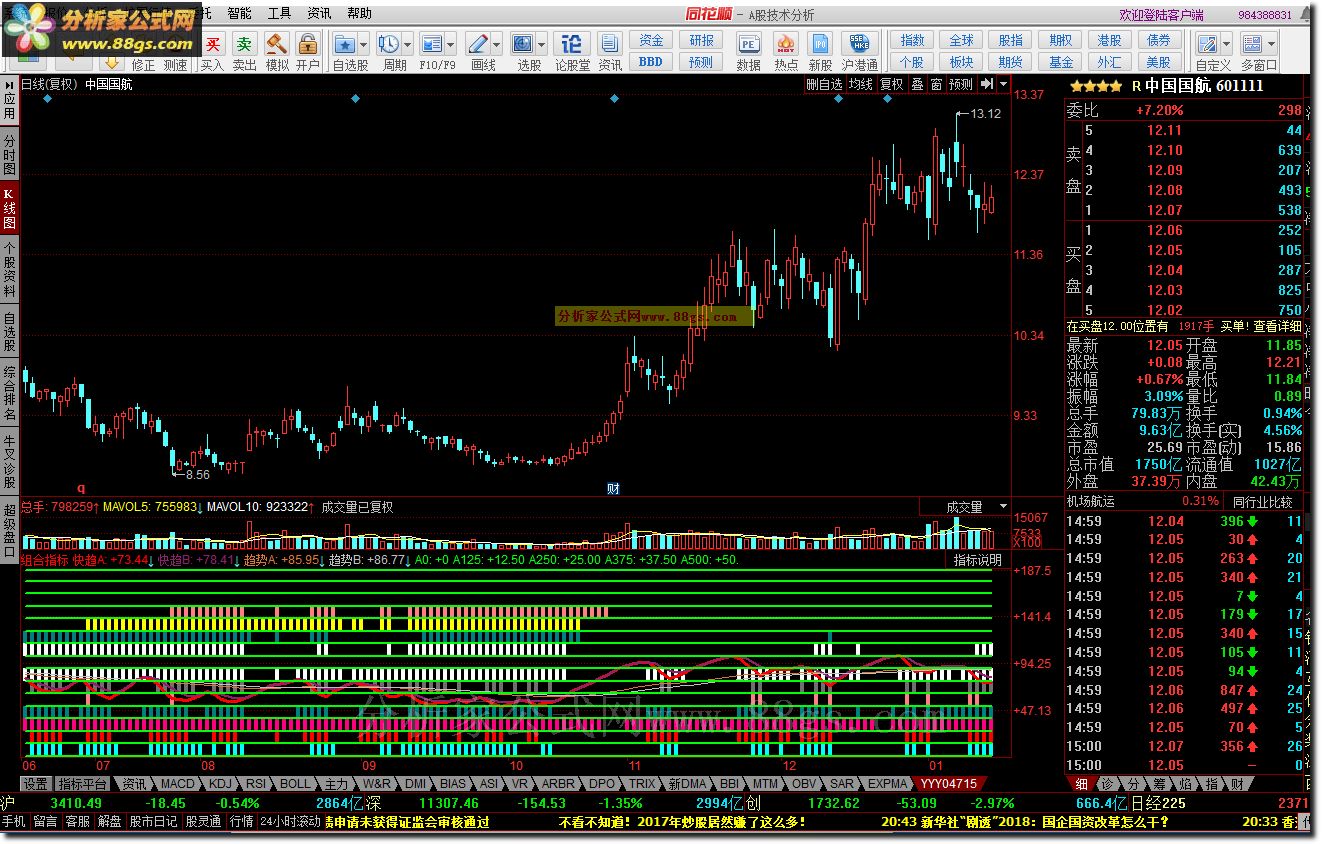
Task: Toggle 复权 price adjustment on chart
Action: (x=892, y=84)
